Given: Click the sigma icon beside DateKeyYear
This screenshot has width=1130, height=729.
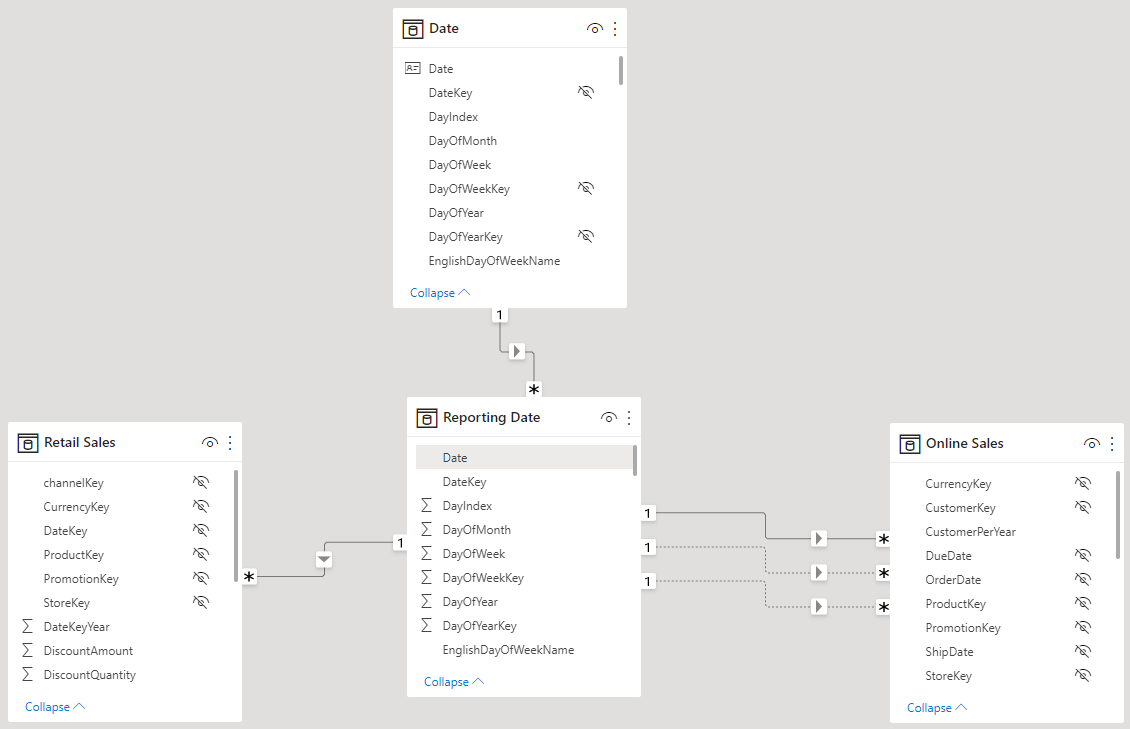Looking at the screenshot, I should (27, 627).
